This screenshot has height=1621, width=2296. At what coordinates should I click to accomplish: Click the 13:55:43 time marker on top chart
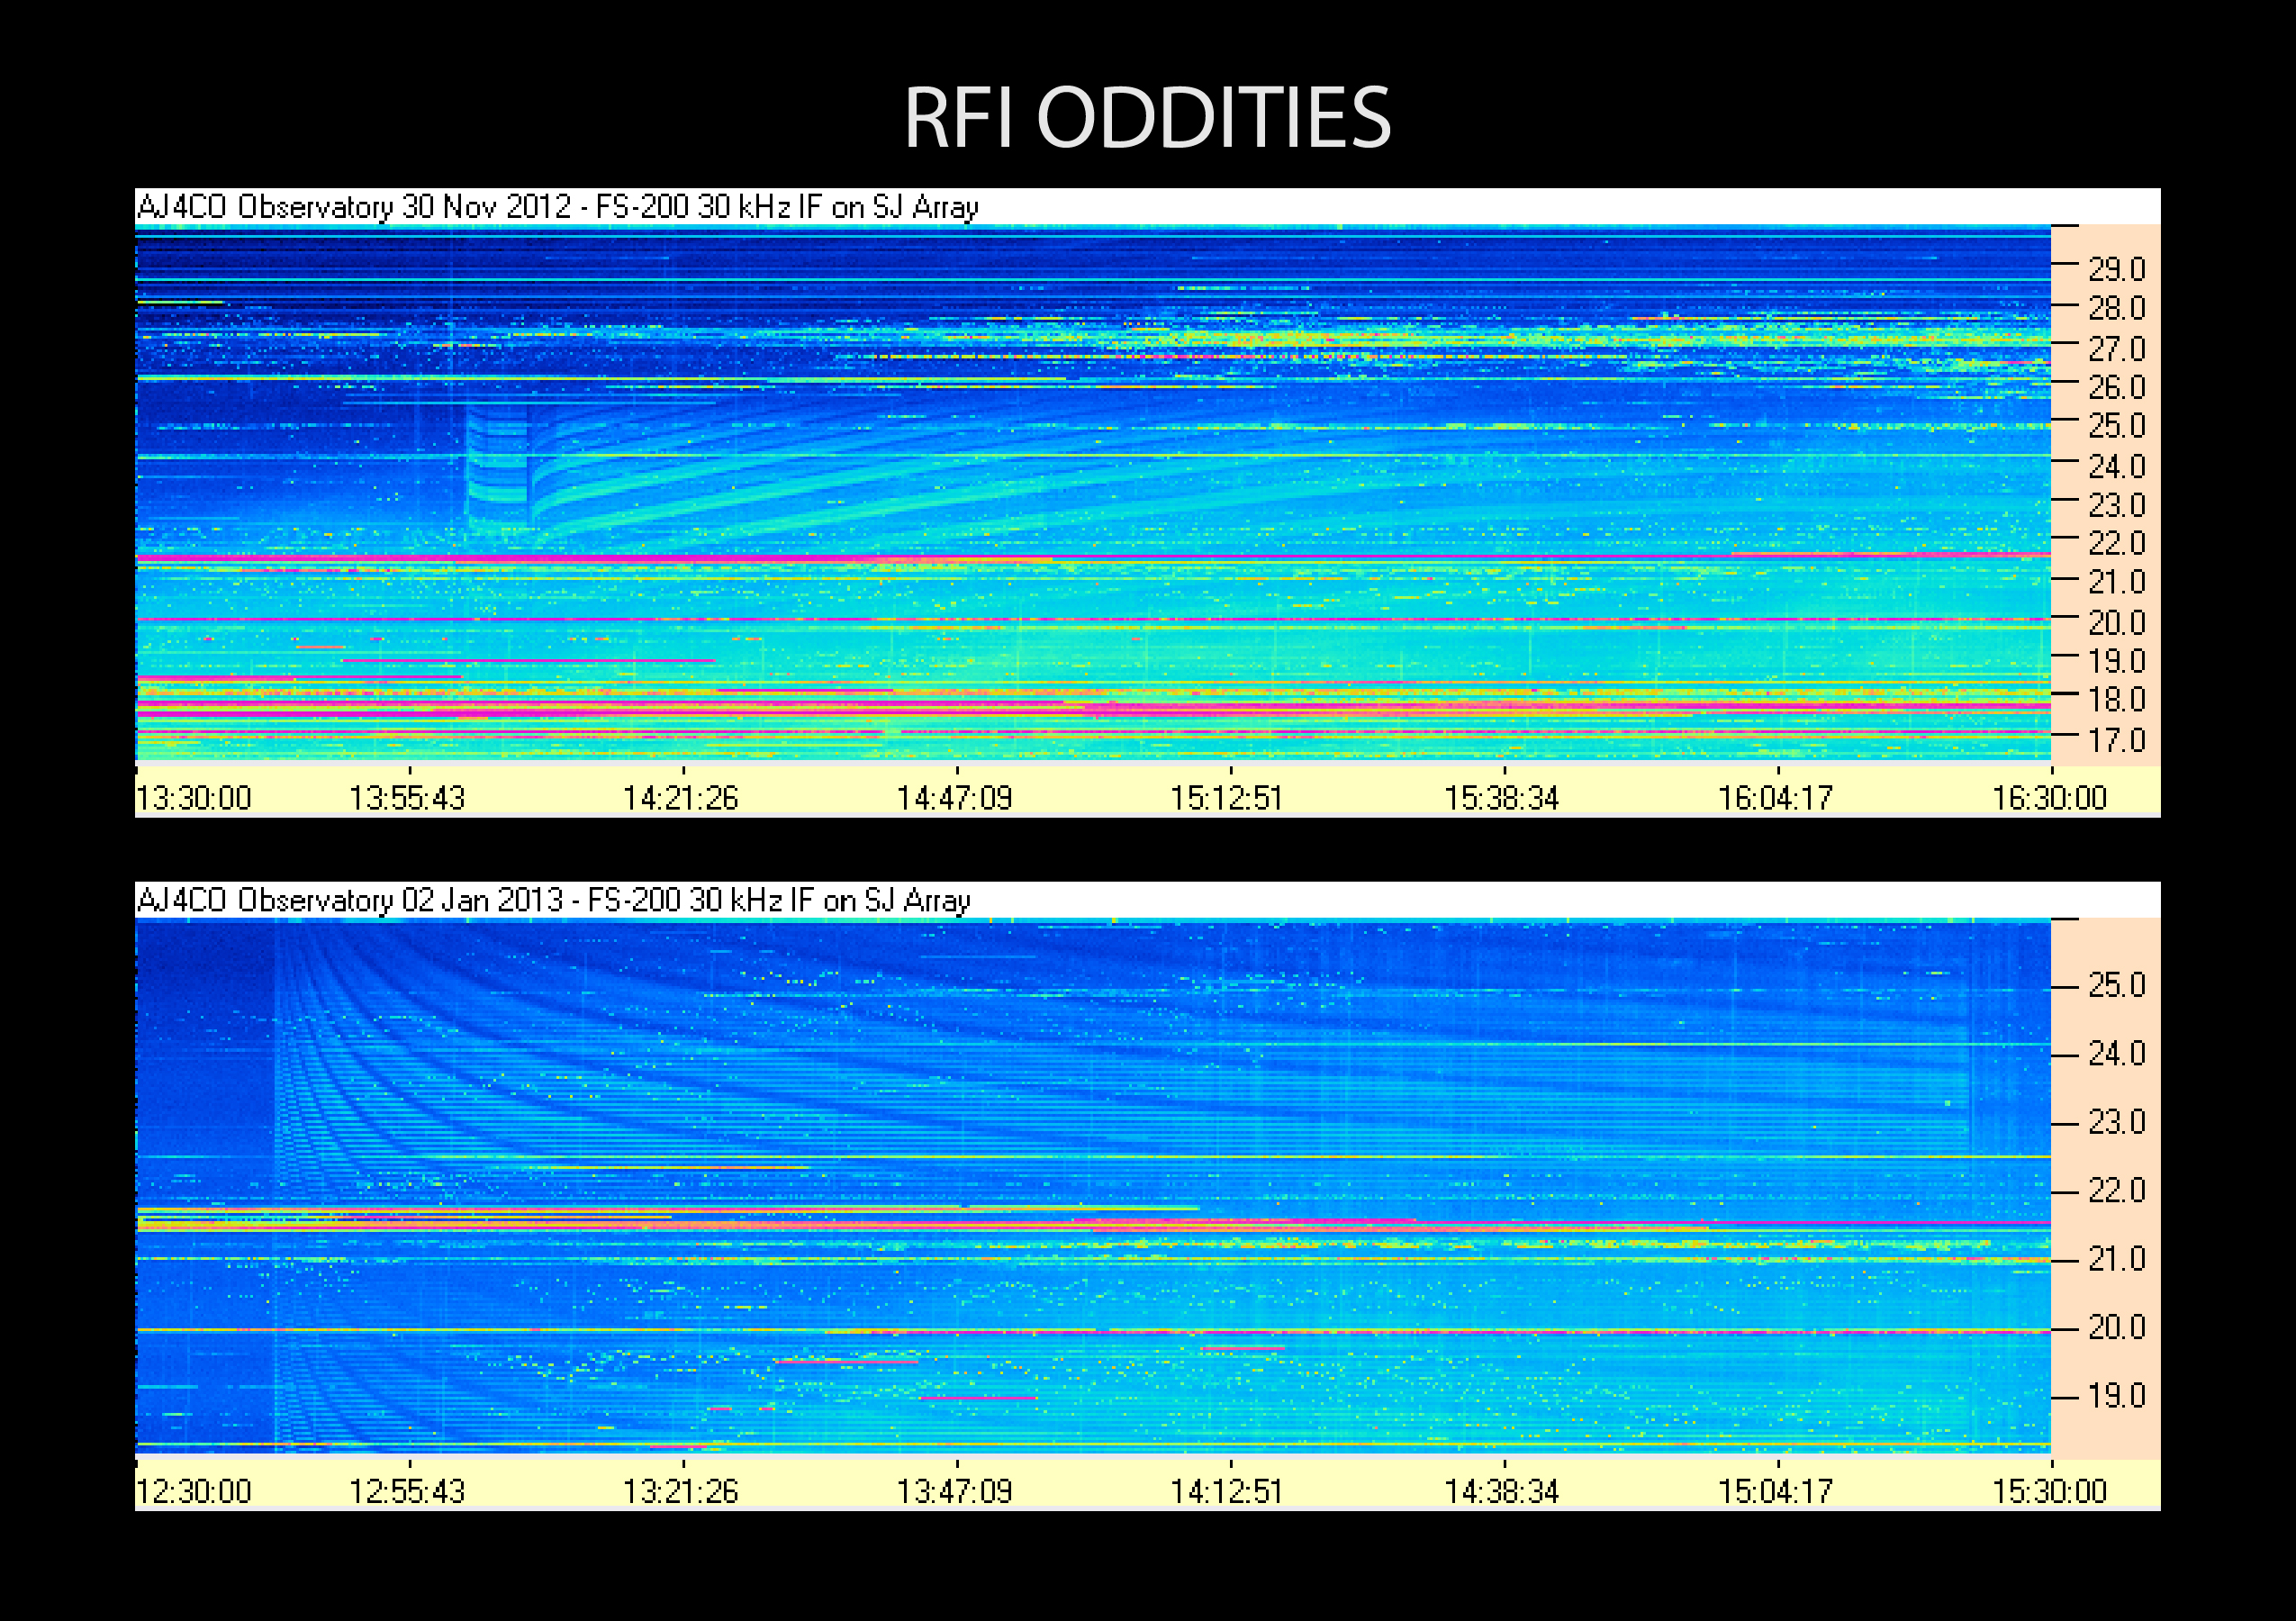click(x=407, y=798)
